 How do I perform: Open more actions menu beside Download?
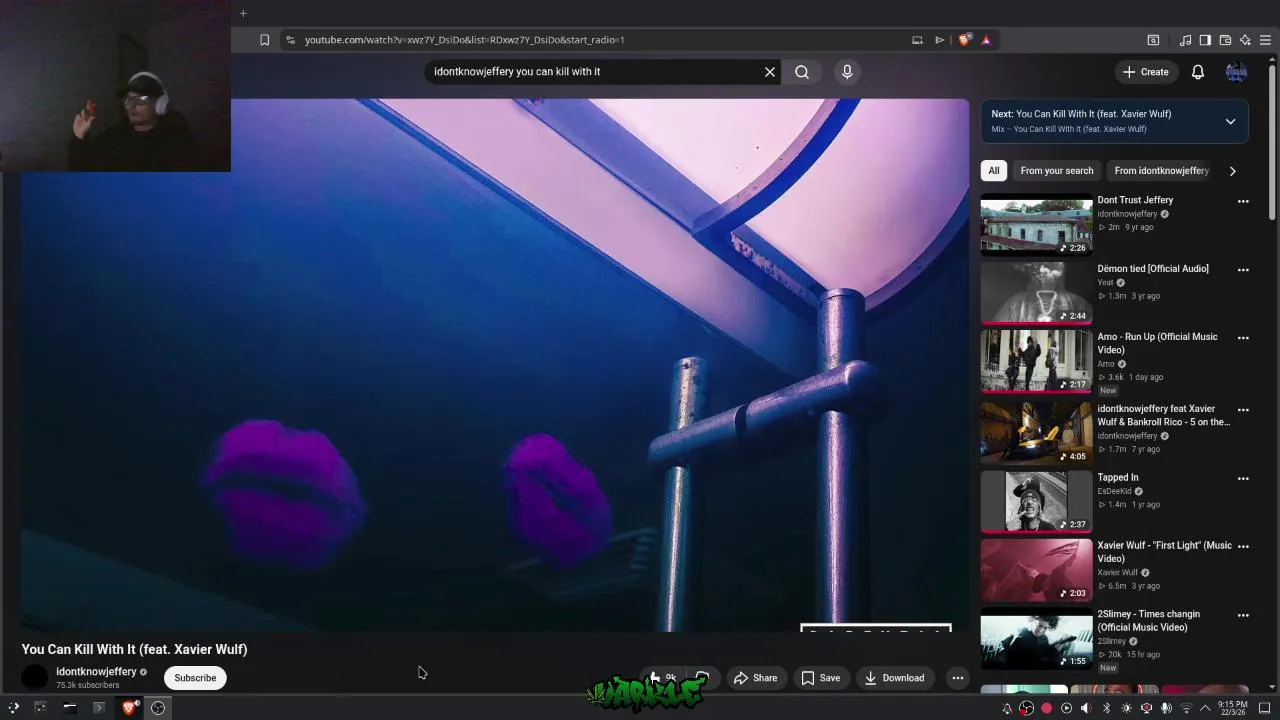tap(958, 678)
